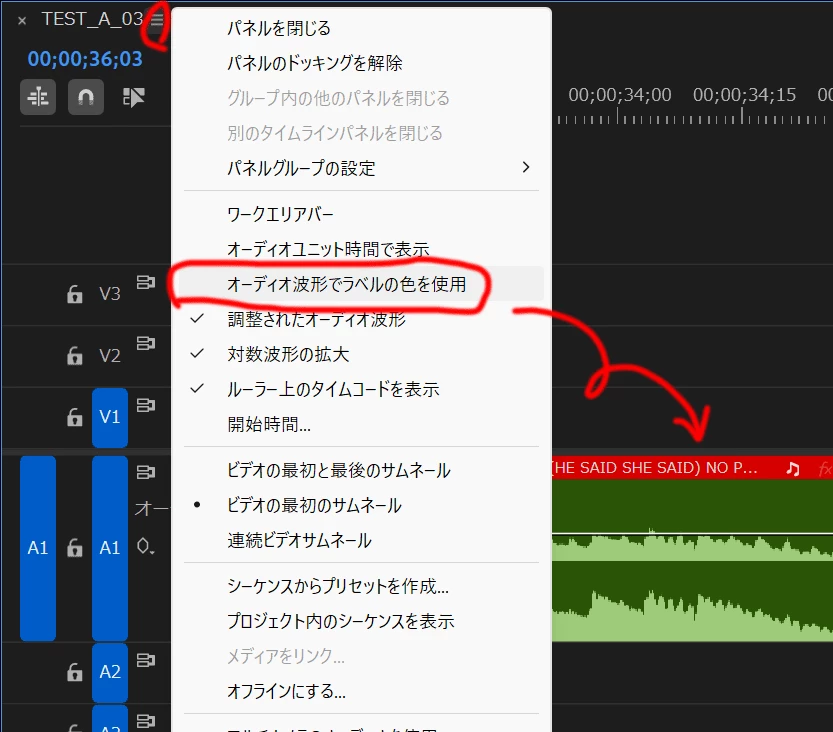Toggle Linked Selection icon
This screenshot has height=732, width=833.
(x=133, y=97)
